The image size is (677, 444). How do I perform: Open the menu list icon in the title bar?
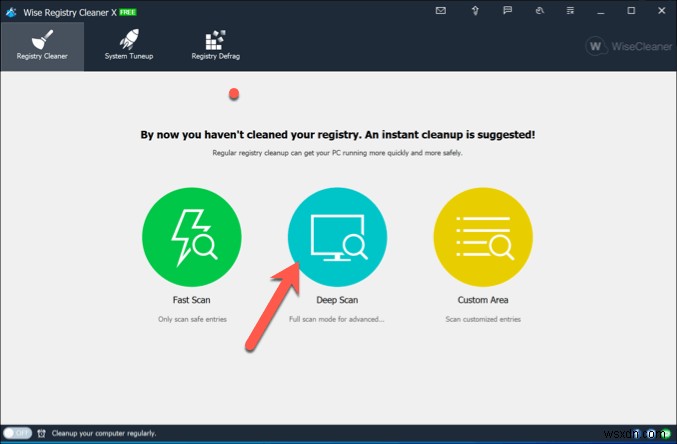tap(570, 11)
